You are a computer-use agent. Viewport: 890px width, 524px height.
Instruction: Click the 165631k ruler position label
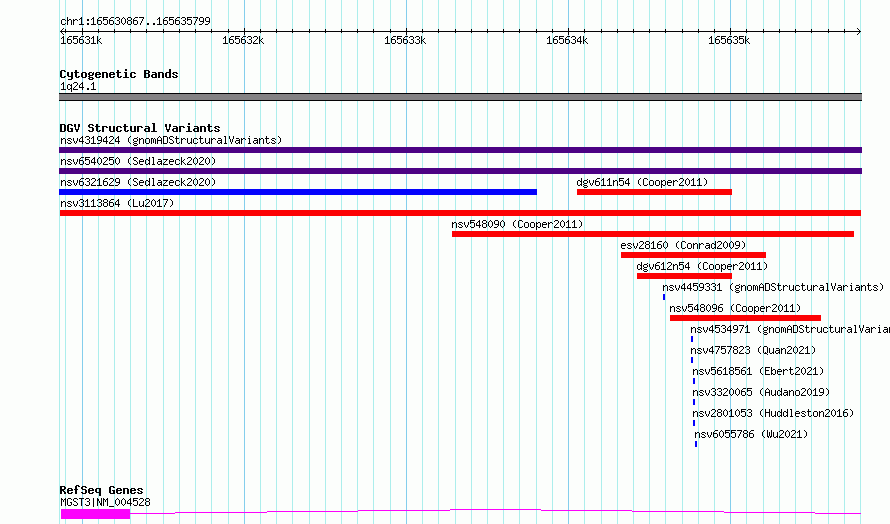coord(81,40)
